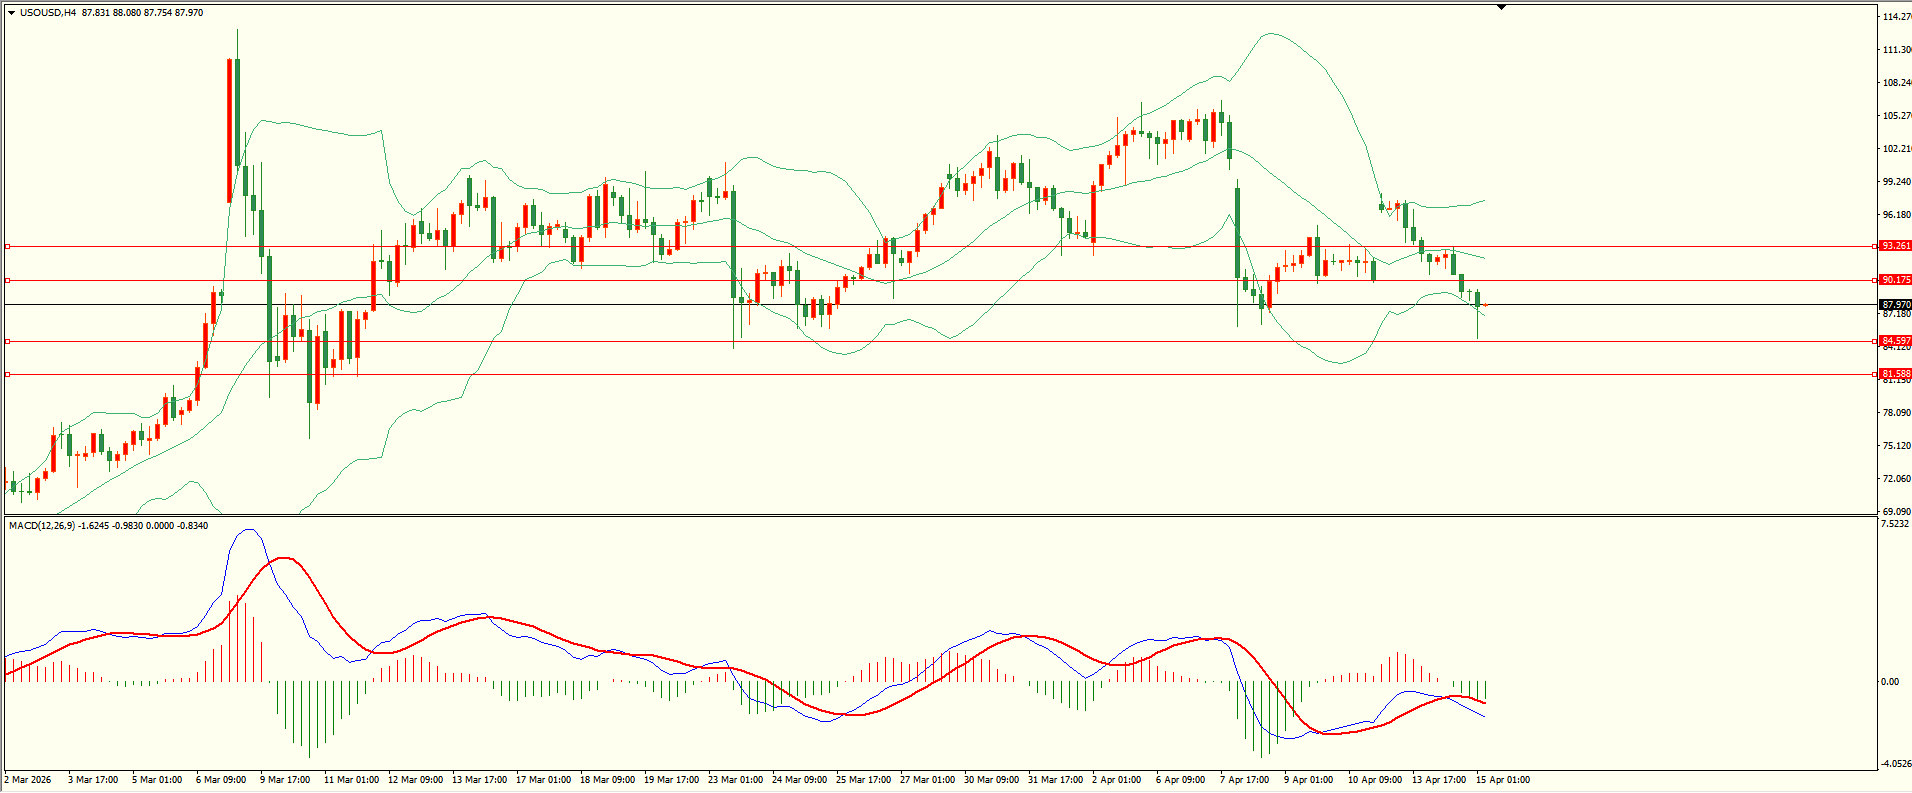This screenshot has height=793, width=1912.
Task: Open the dropdown arrow beside USOUSD,H4
Action: tap(11, 13)
